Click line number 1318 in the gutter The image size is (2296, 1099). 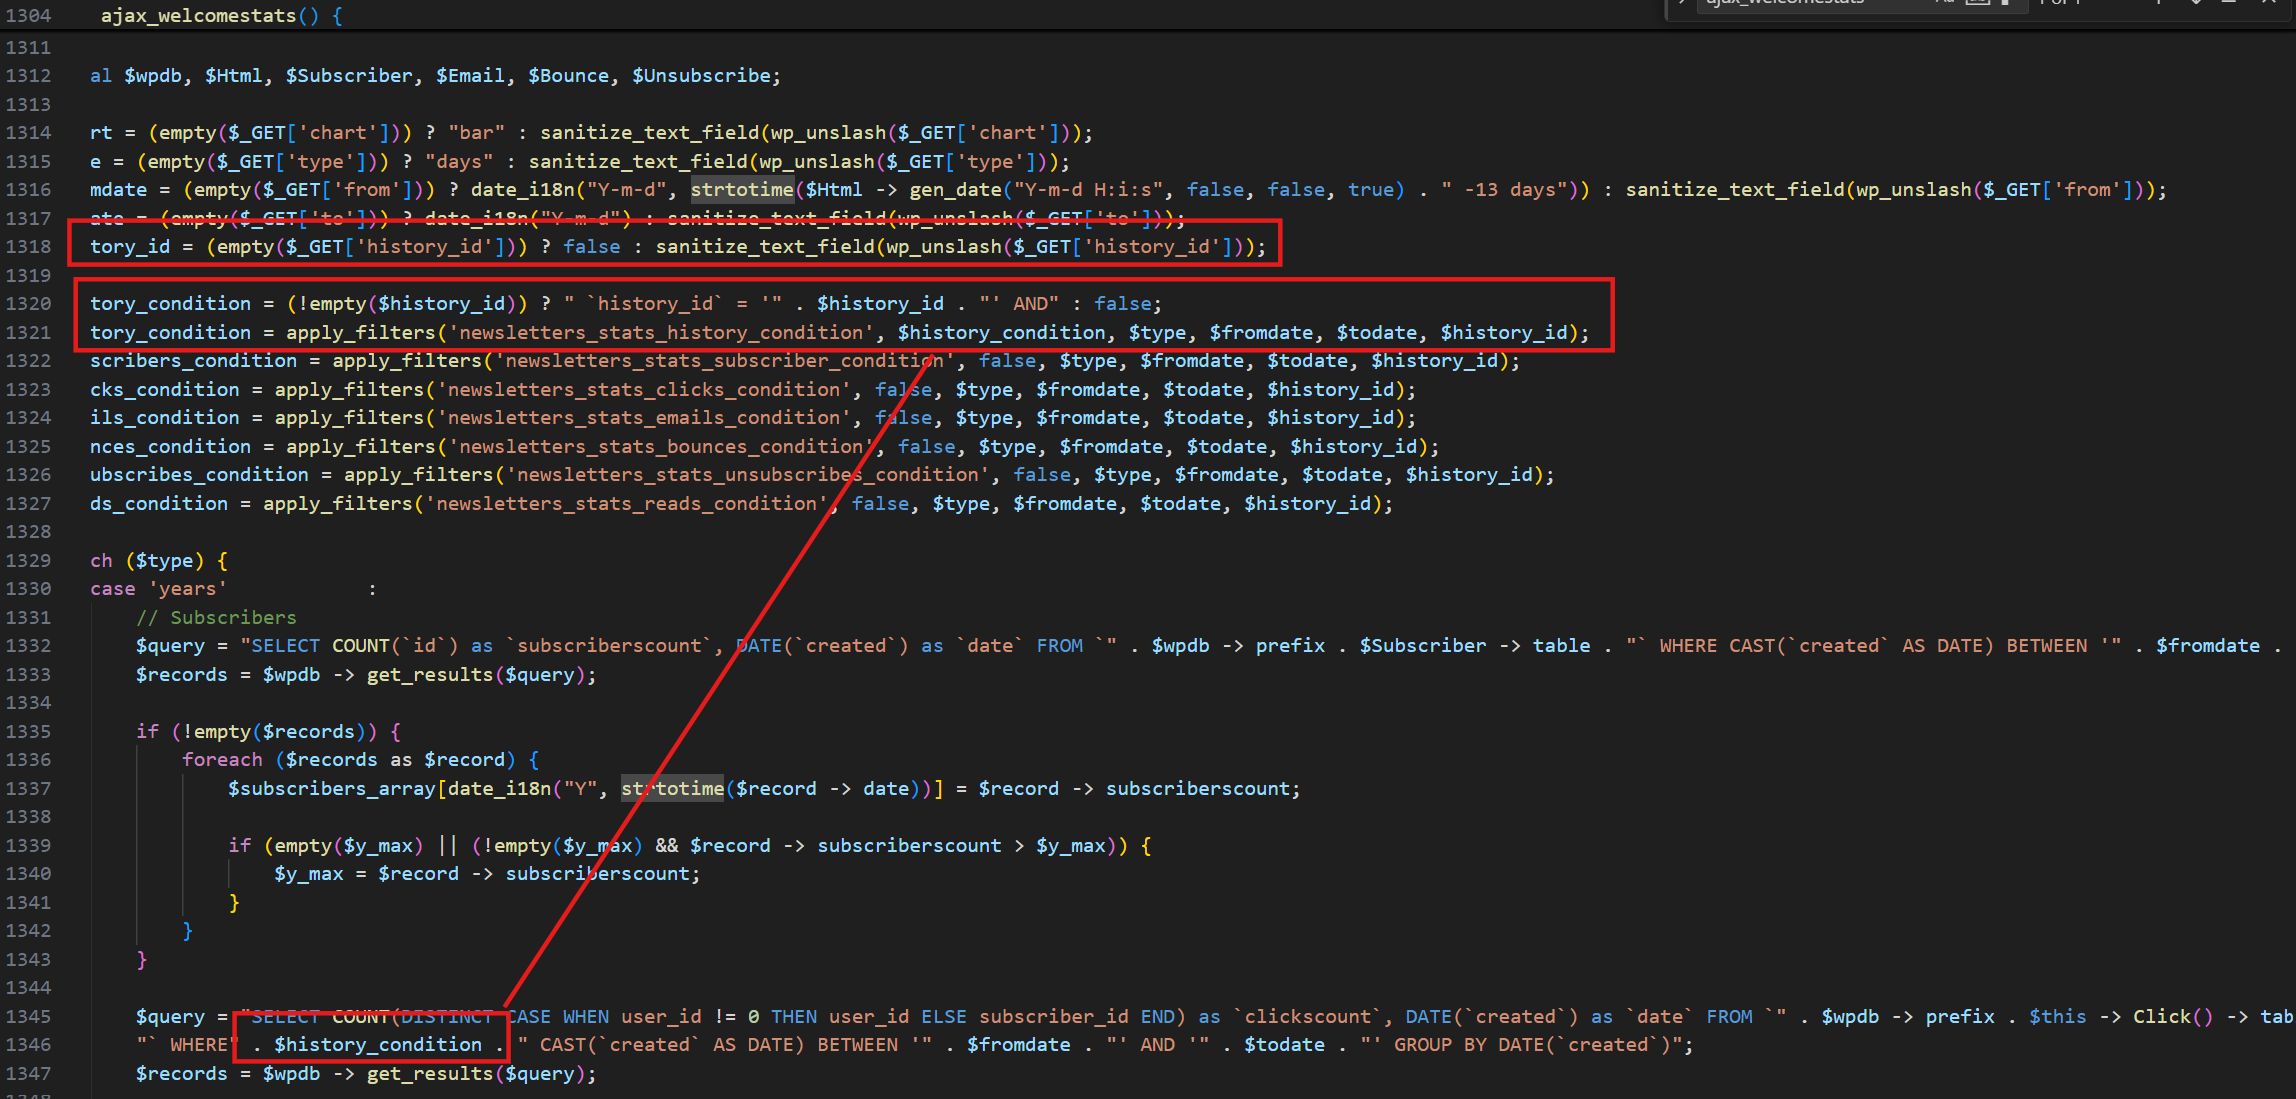click(28, 247)
